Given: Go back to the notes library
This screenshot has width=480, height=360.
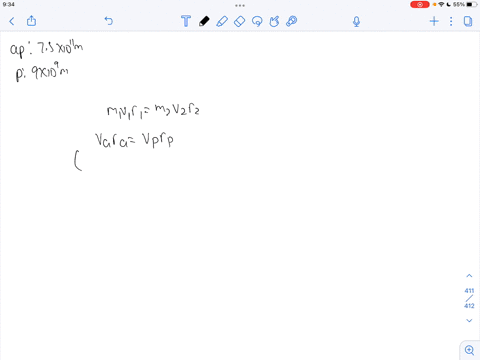Looking at the screenshot, I should tap(12, 22).
